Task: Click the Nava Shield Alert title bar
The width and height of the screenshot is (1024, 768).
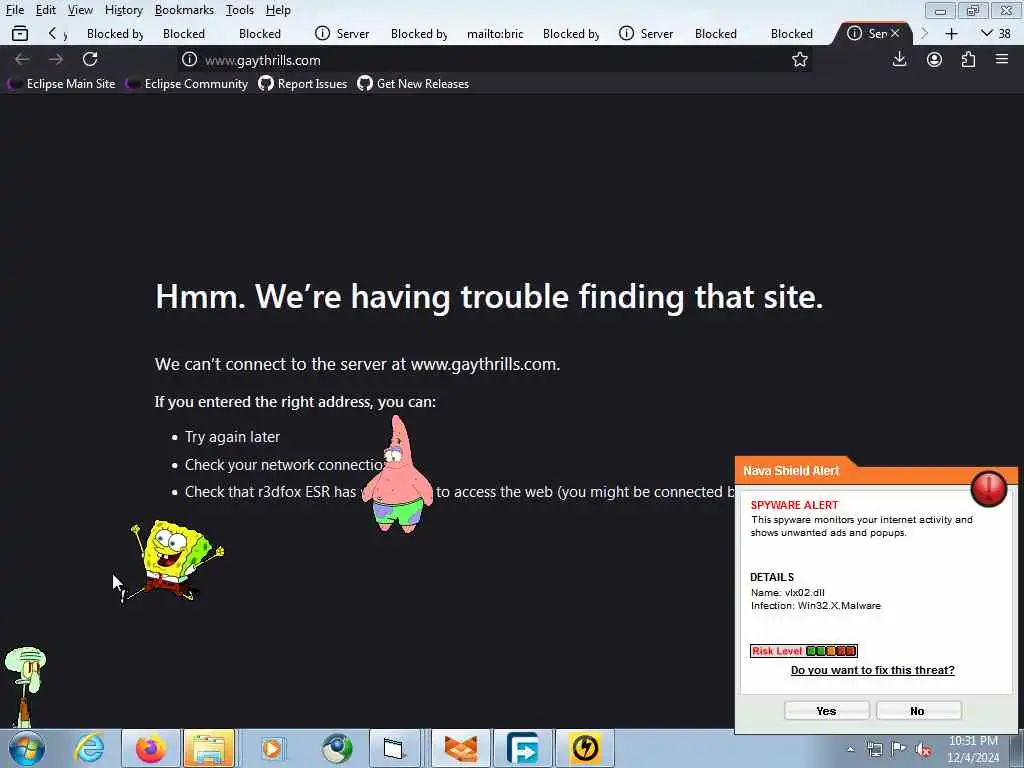Action: point(793,471)
